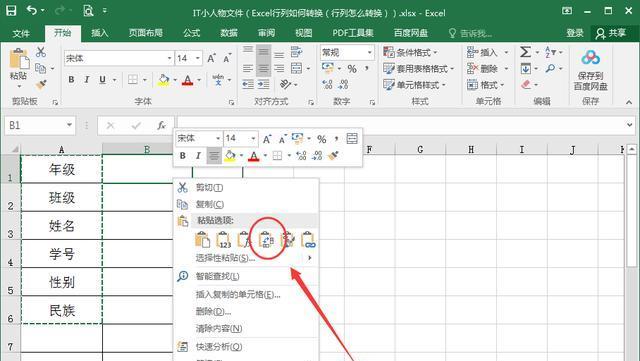This screenshot has width=640, height=361.
Task: Increase font size with ribbon A button
Action: 211,58
